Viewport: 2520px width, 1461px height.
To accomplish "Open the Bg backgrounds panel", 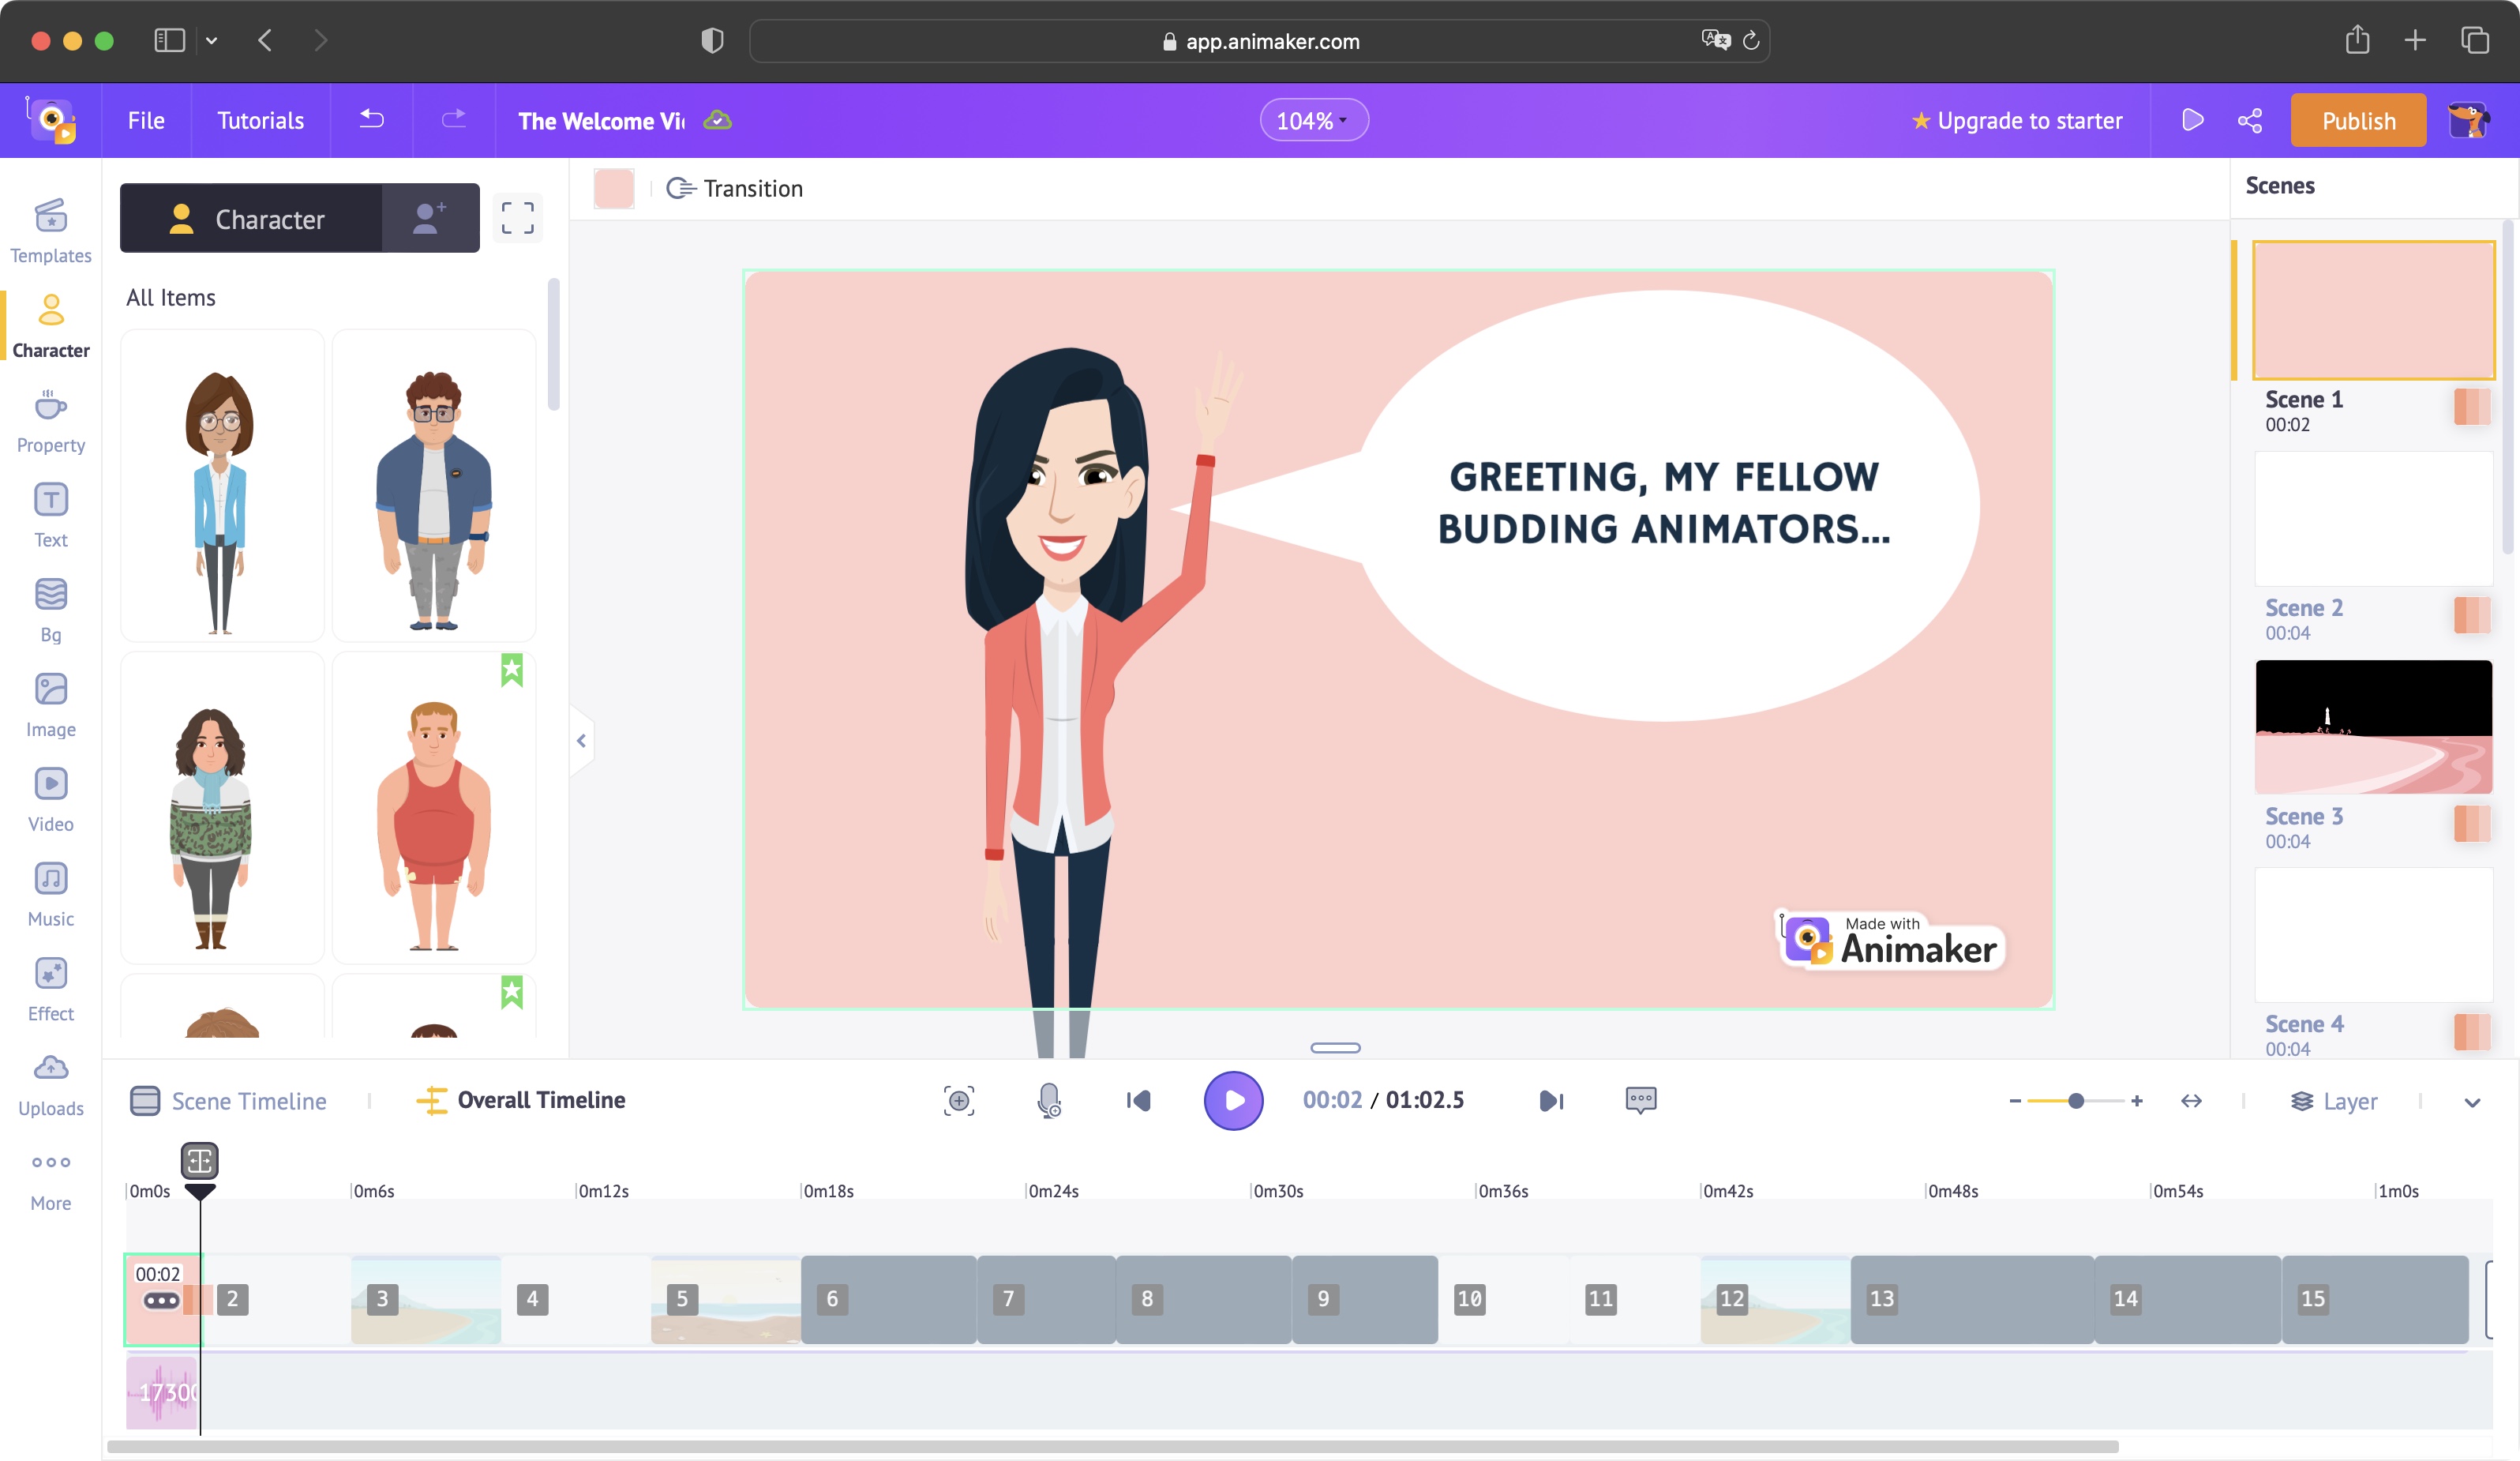I will [x=50, y=609].
